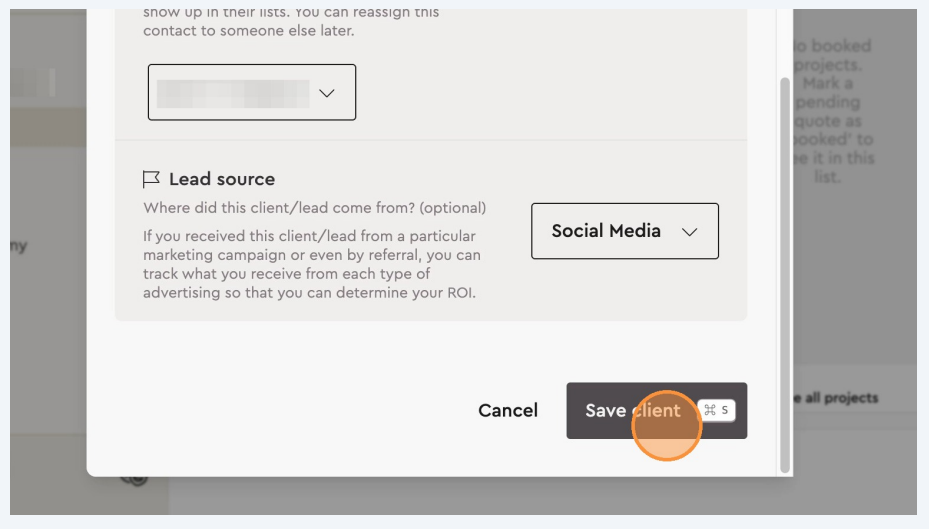929x529 pixels.
Task: Open the blurred assigned user dropdown
Action: pyautogui.click(x=251, y=93)
